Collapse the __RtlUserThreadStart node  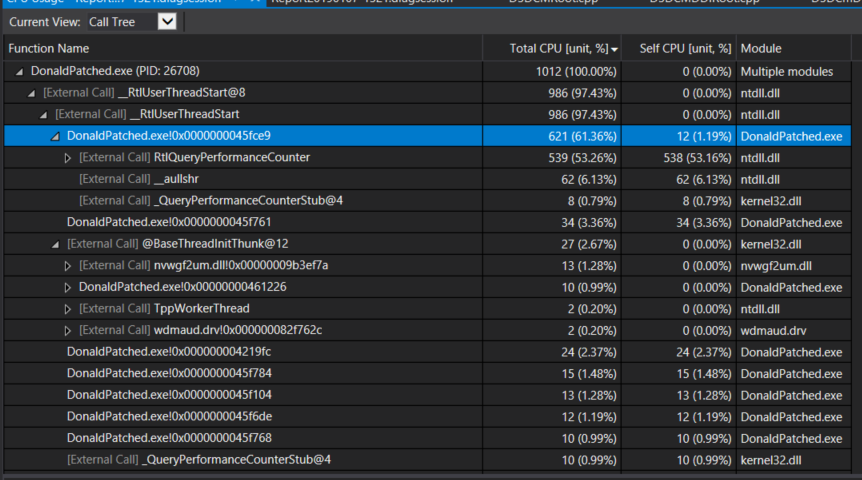click(43, 114)
